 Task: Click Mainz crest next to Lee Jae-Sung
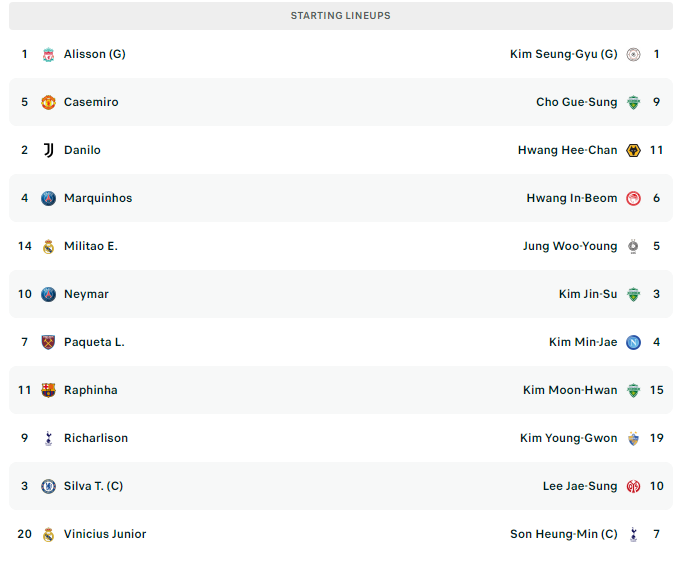[x=633, y=486]
